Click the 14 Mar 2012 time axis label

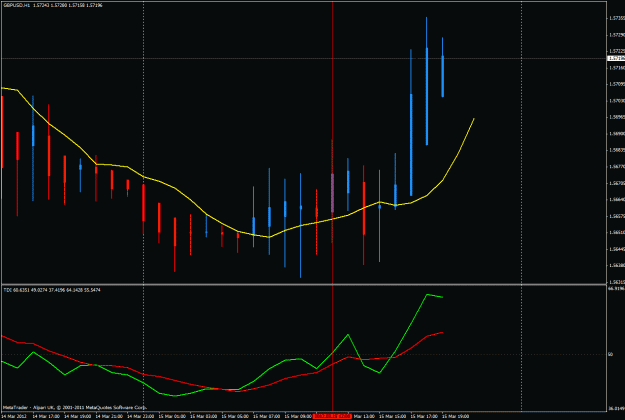point(14,416)
